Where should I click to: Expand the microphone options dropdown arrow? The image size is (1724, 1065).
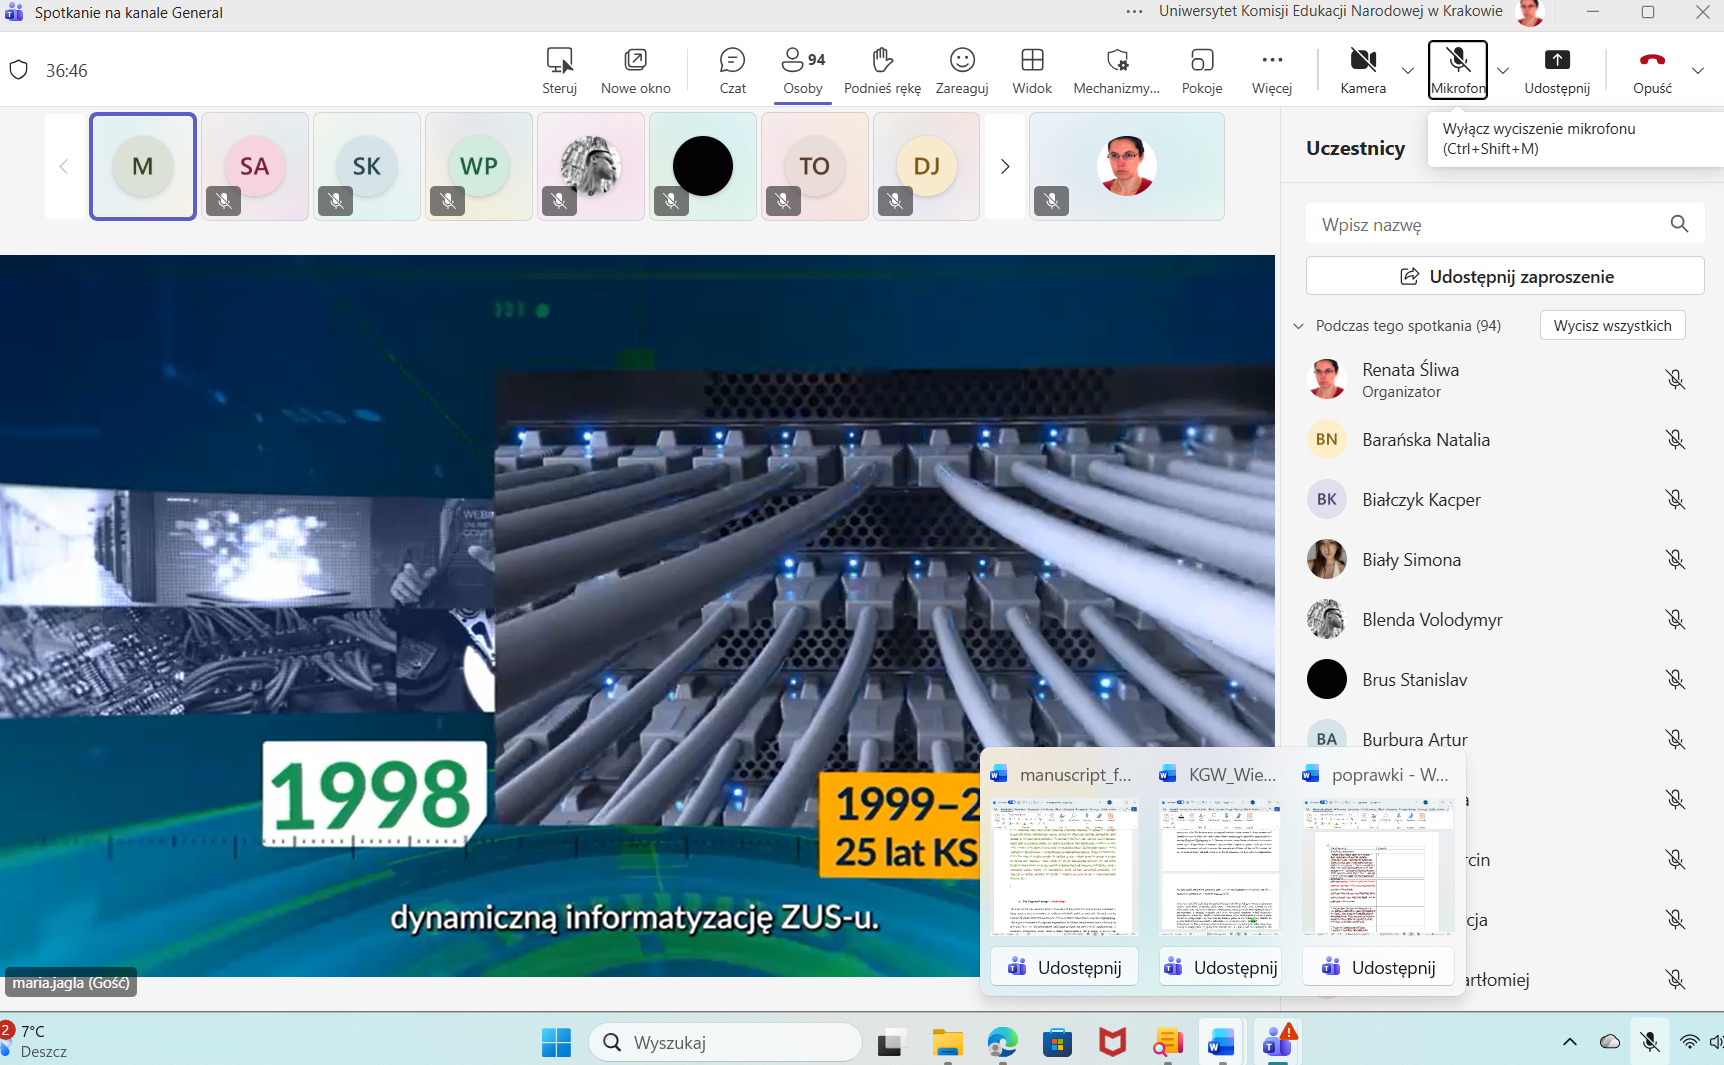pos(1503,71)
